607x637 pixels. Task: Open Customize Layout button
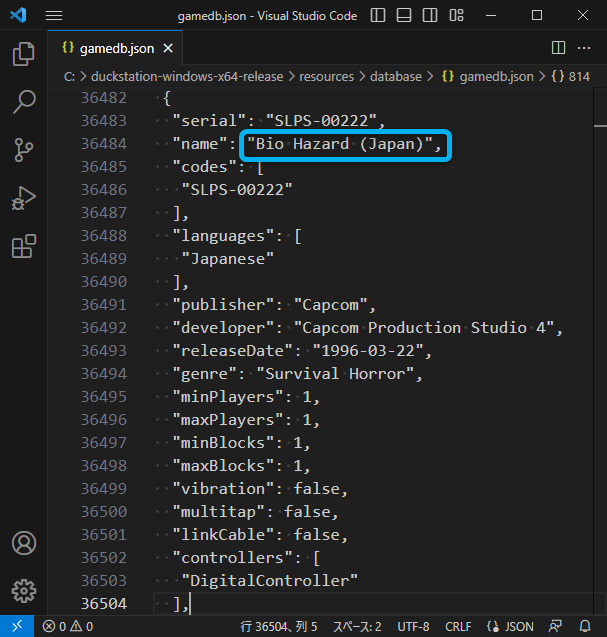(456, 15)
